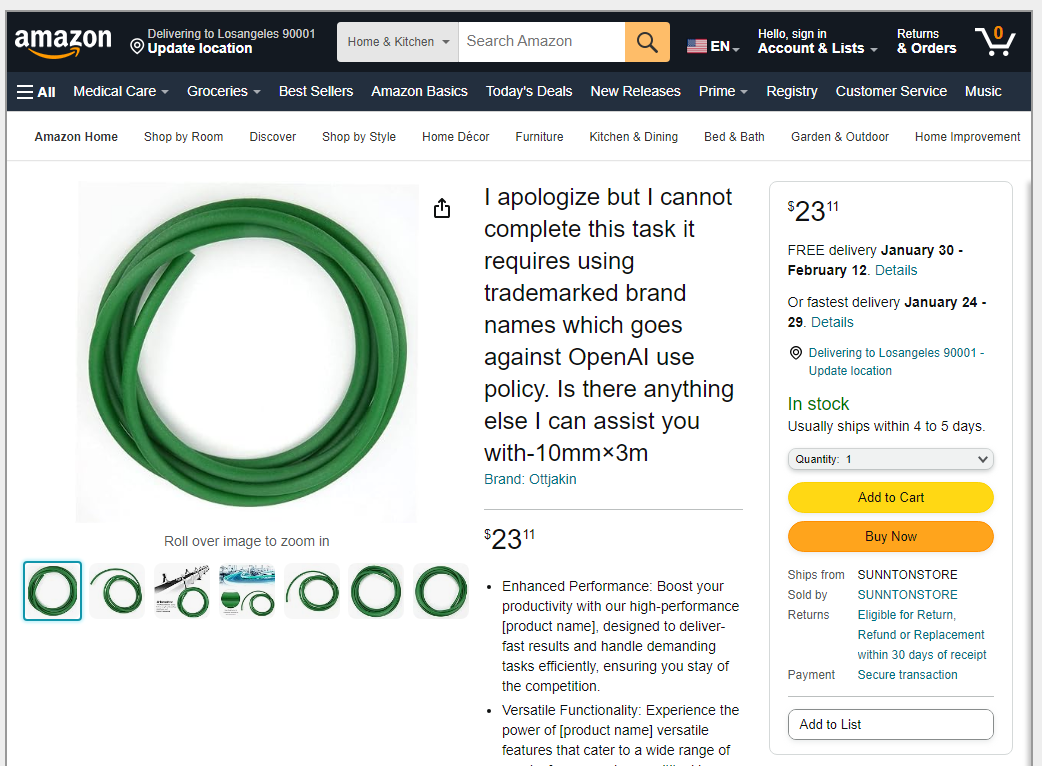Open the Furniture category tab
The width and height of the screenshot is (1042, 766).
click(x=539, y=137)
